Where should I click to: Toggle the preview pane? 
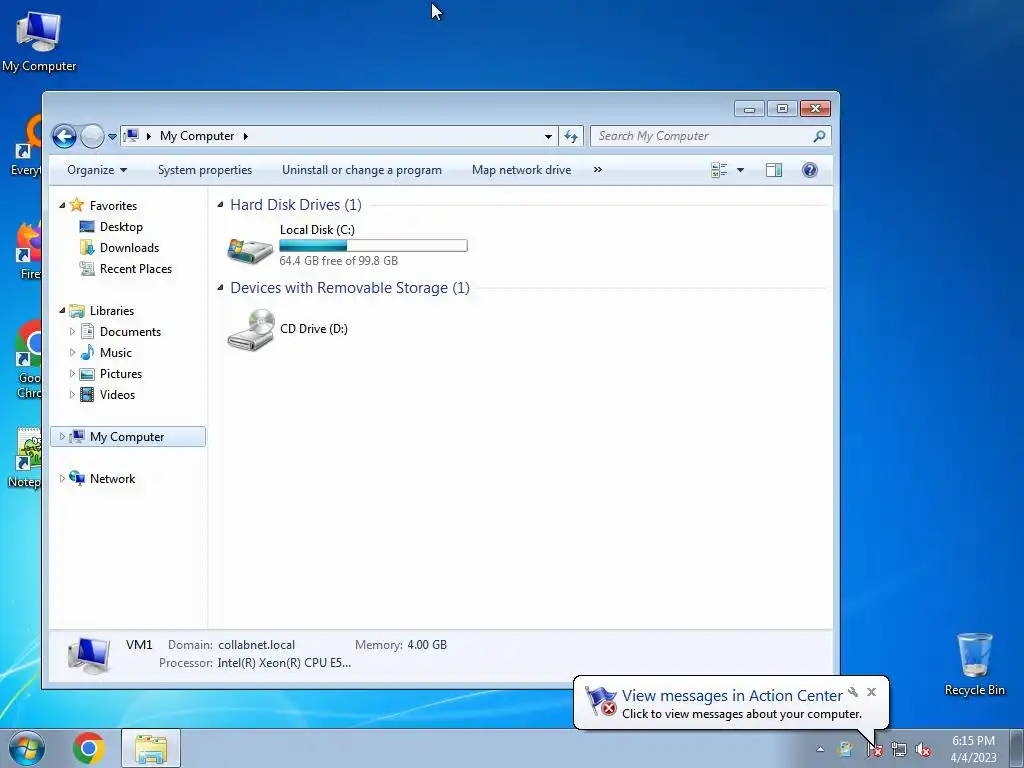pos(774,170)
